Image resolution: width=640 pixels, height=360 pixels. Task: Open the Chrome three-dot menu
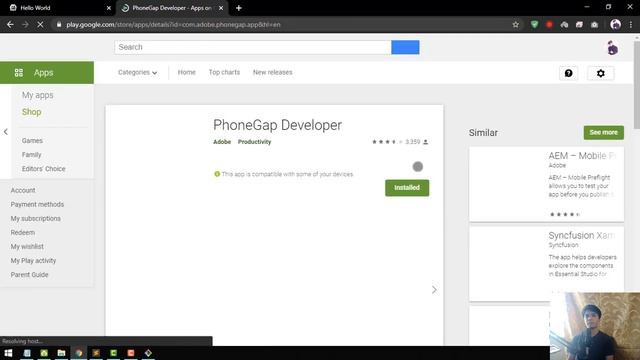[x=631, y=24]
